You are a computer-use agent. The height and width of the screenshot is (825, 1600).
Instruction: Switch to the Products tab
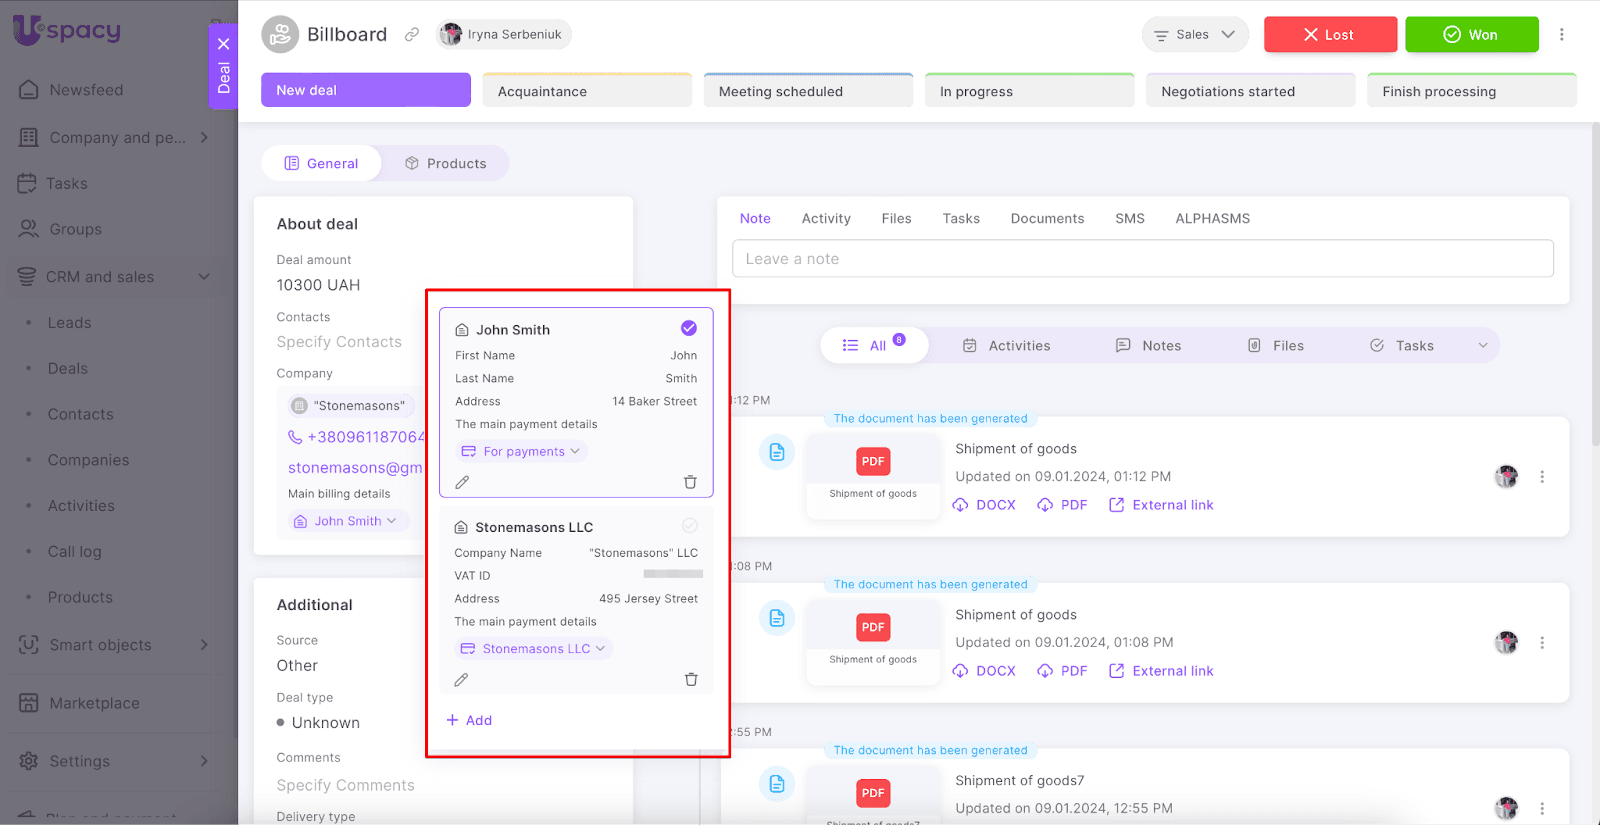[x=446, y=163]
